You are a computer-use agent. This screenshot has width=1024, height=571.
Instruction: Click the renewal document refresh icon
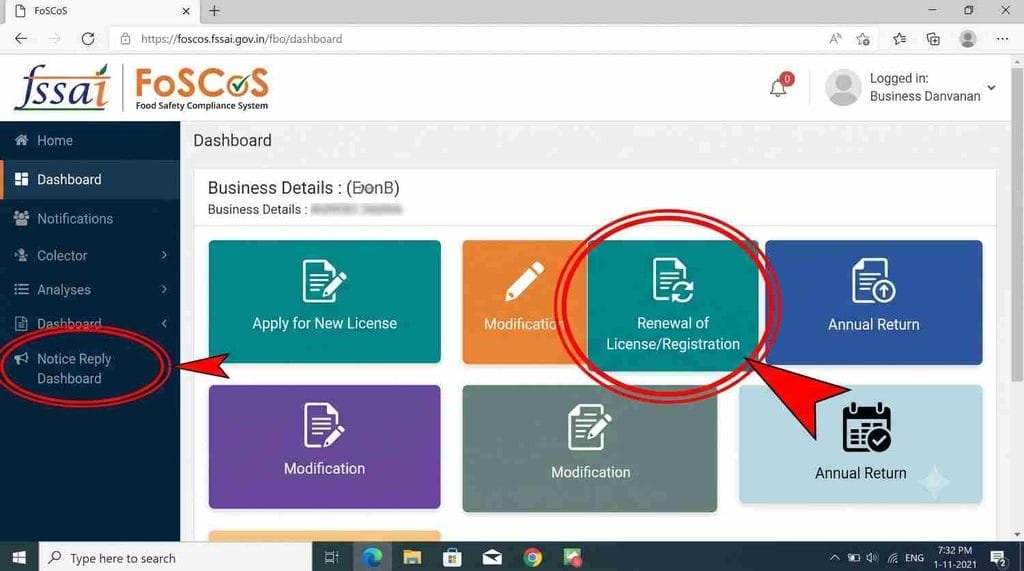point(673,280)
